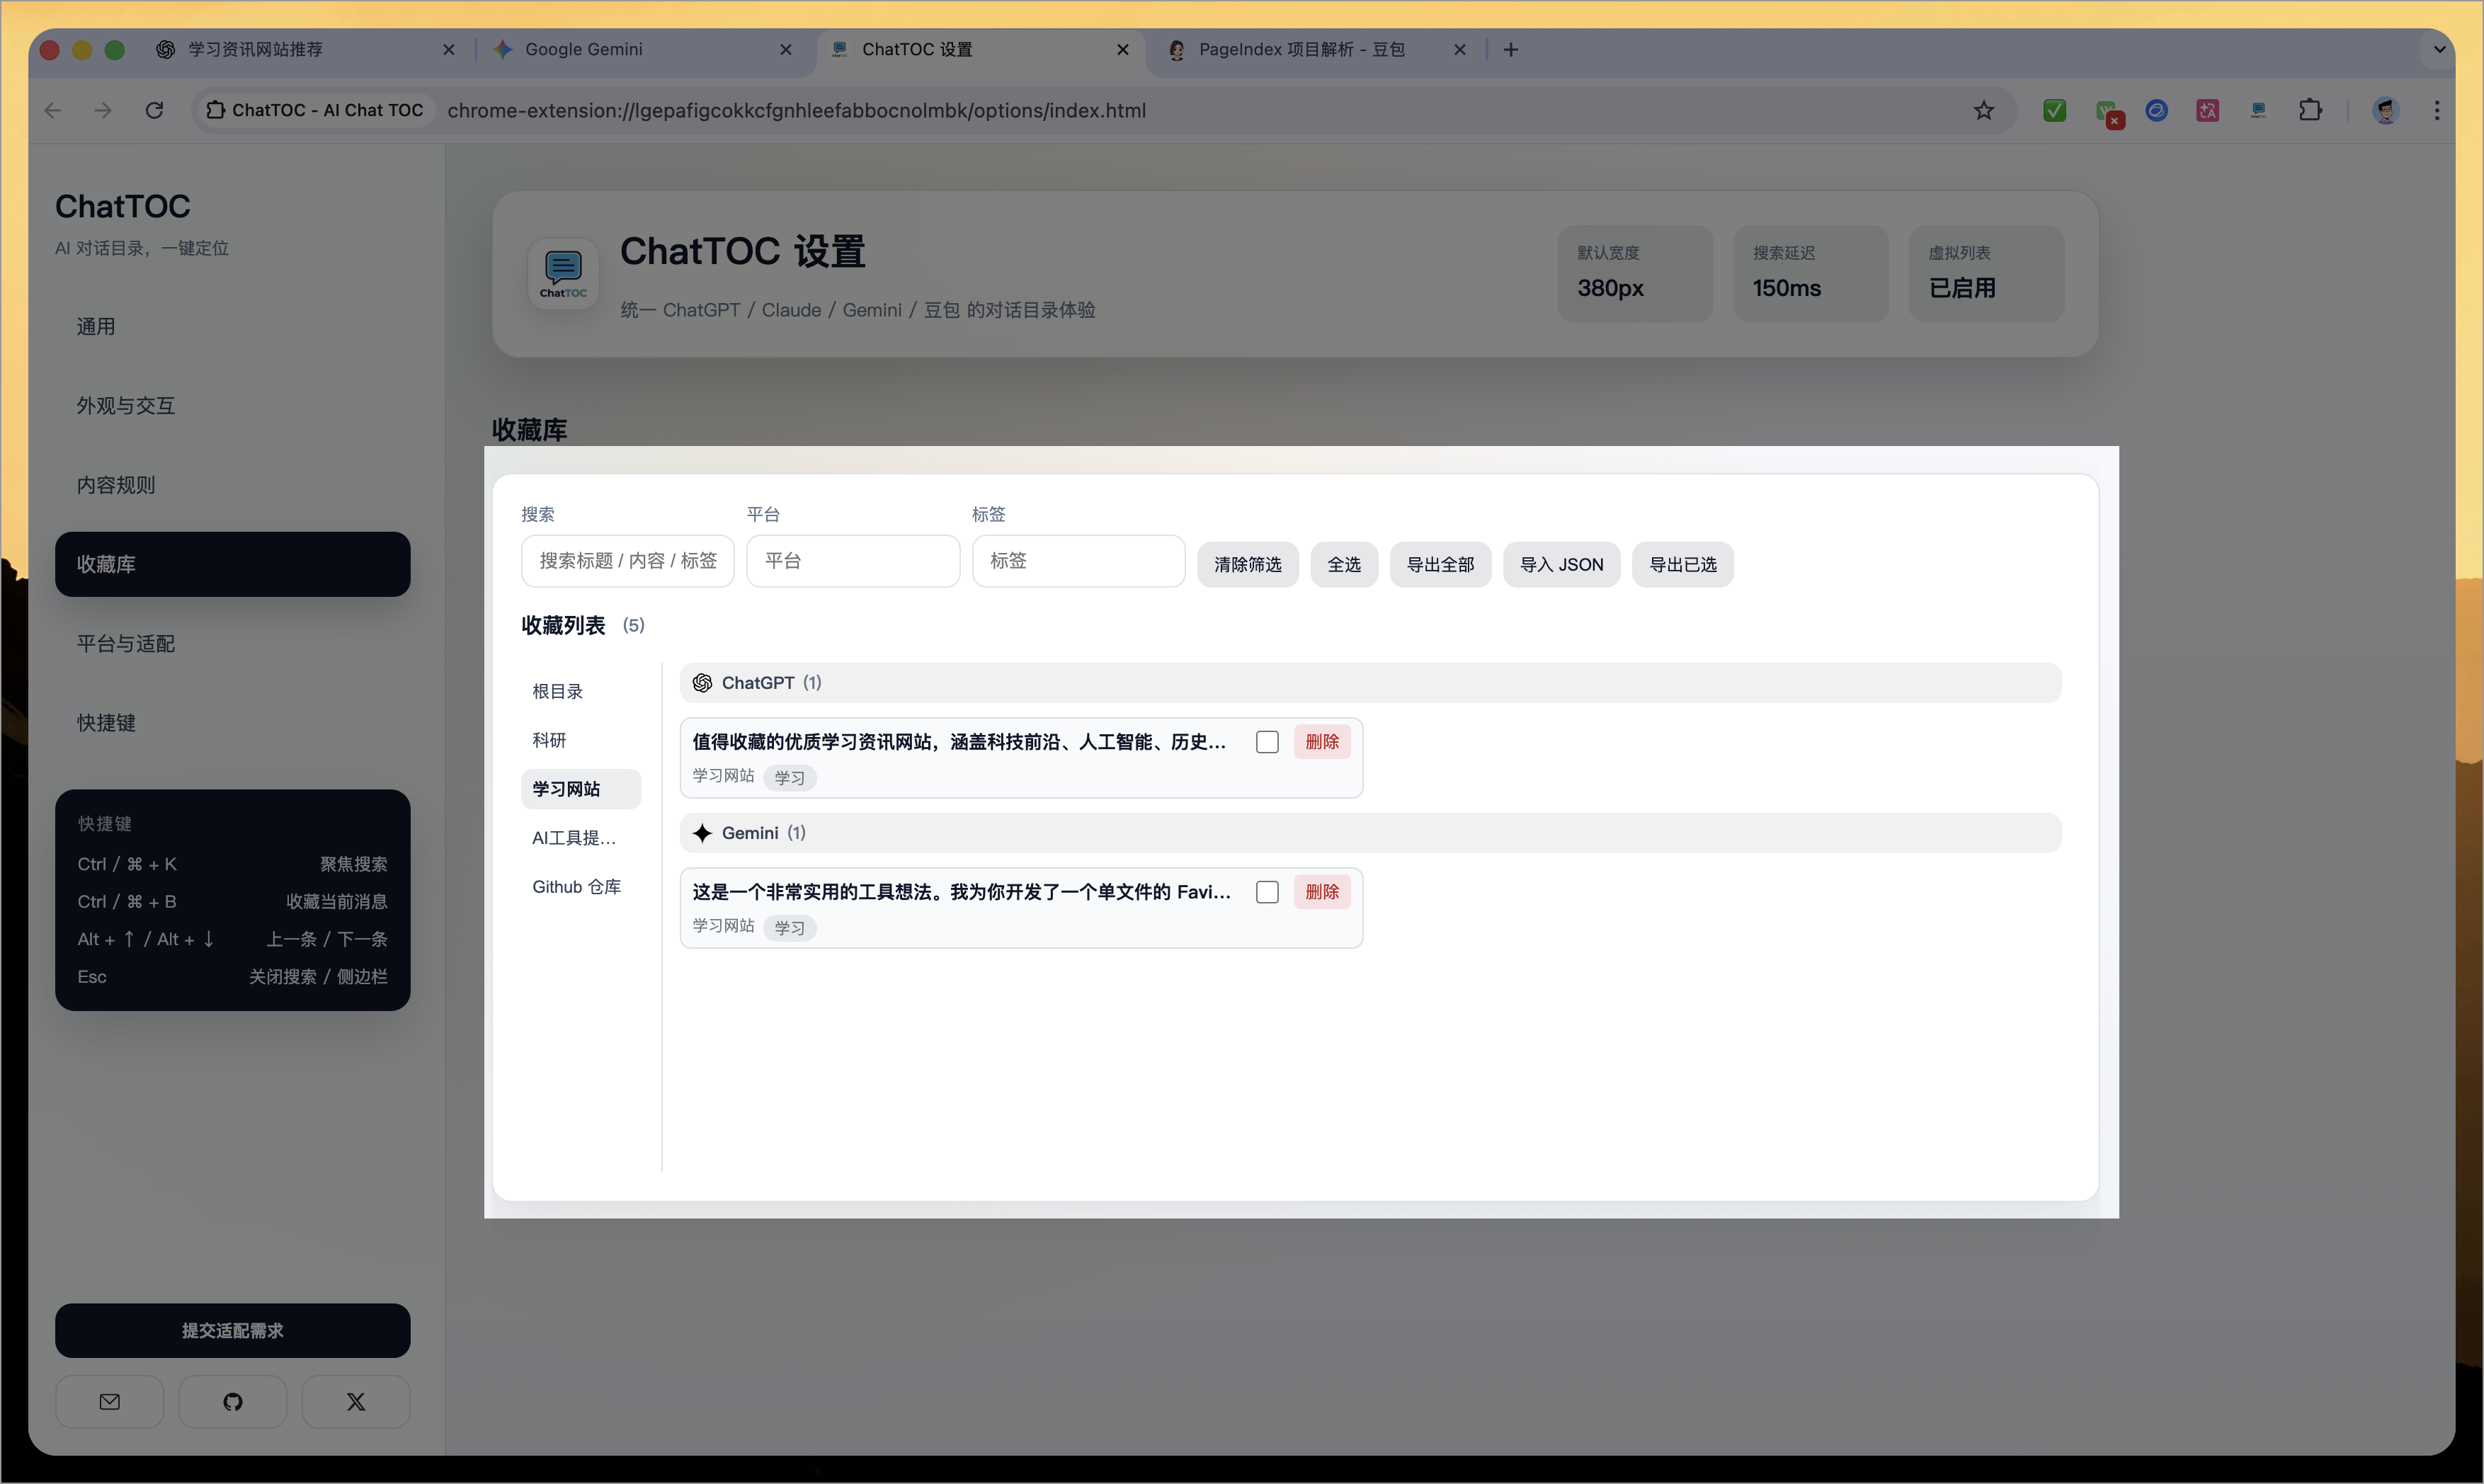Check the Gemini favorite item checkbox
This screenshot has height=1484, width=2484.
(1267, 892)
